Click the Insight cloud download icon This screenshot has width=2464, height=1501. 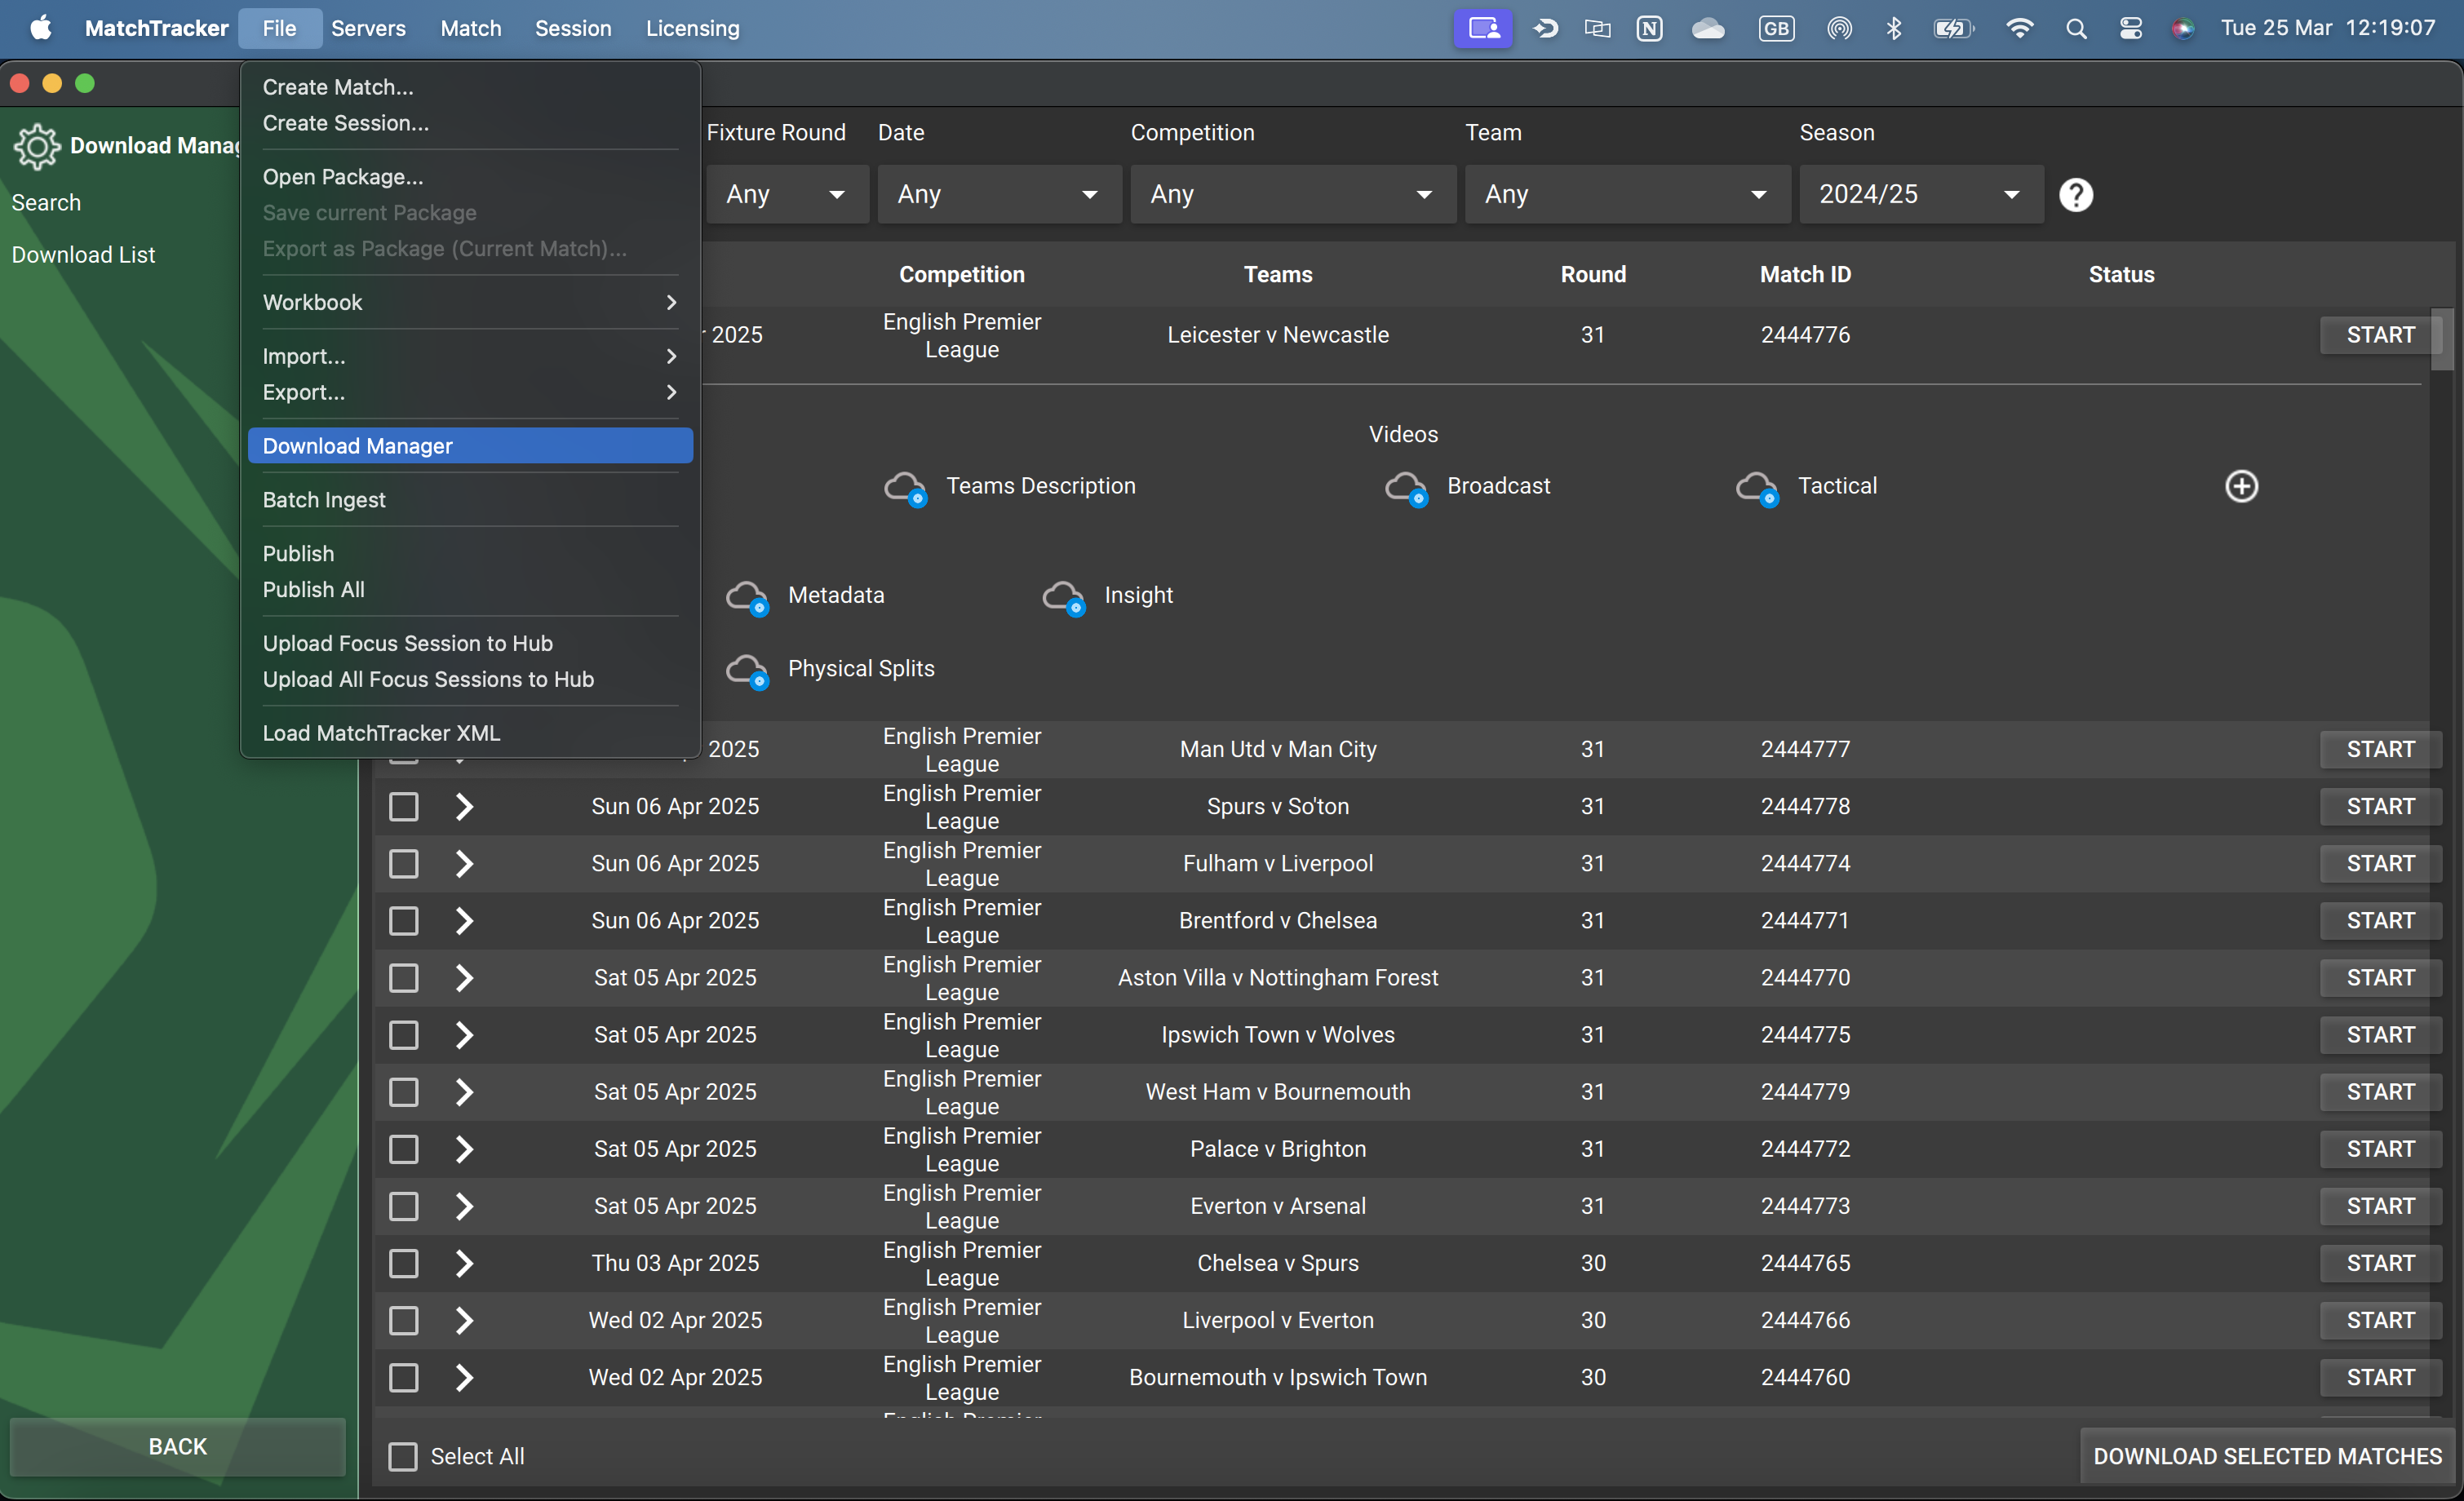1063,597
